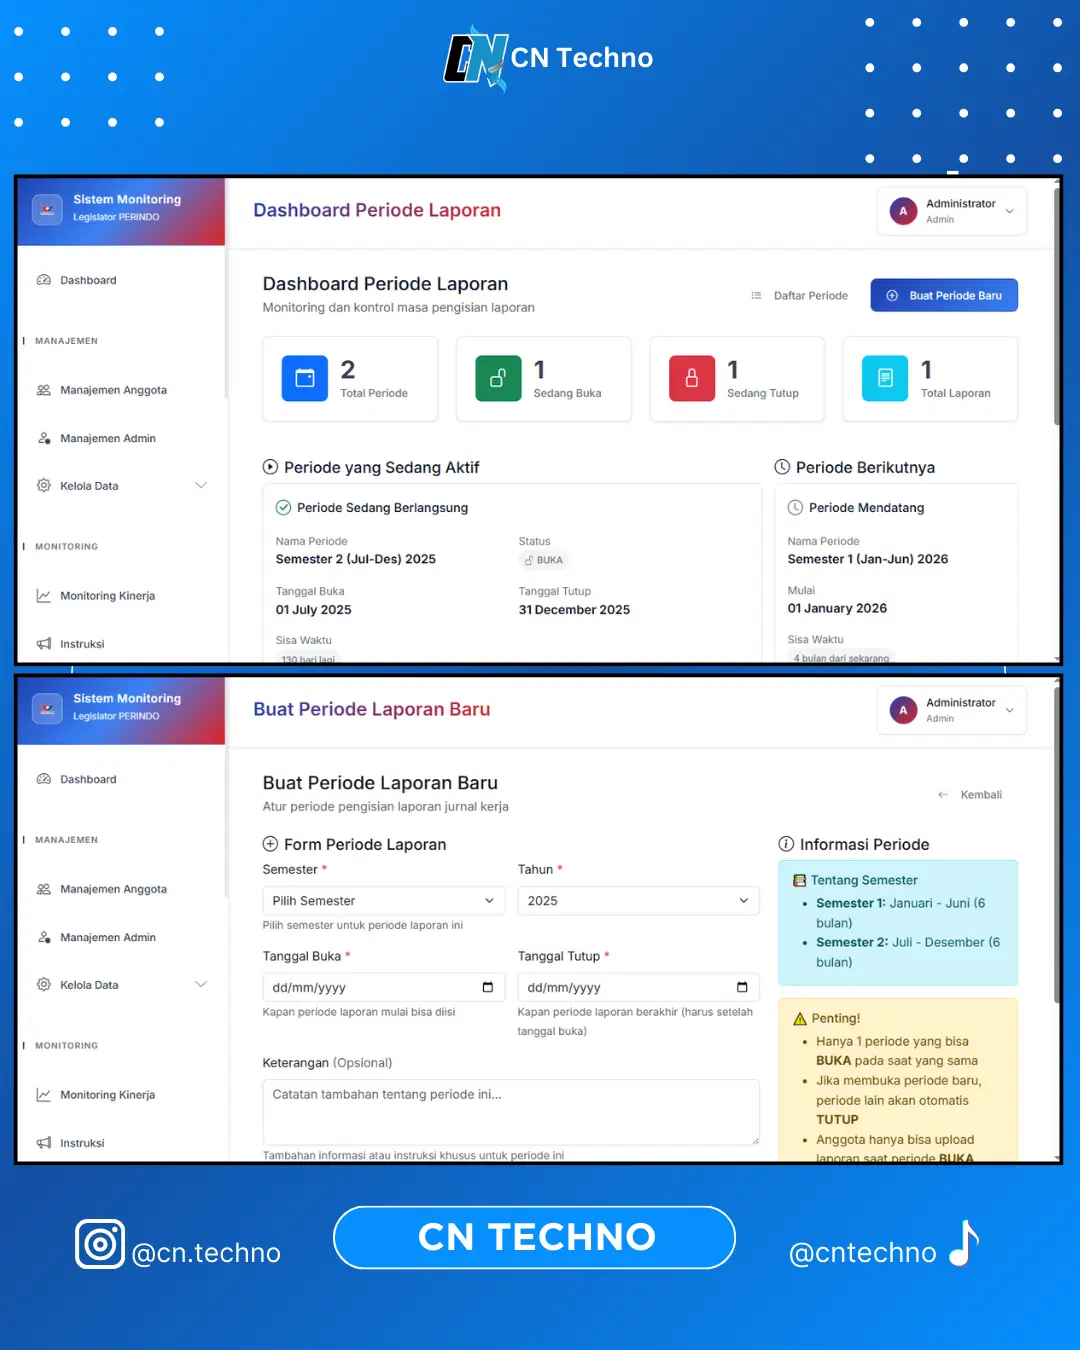Image resolution: width=1080 pixels, height=1350 pixels.
Task: Open the Daftar Periode link
Action: coord(800,296)
